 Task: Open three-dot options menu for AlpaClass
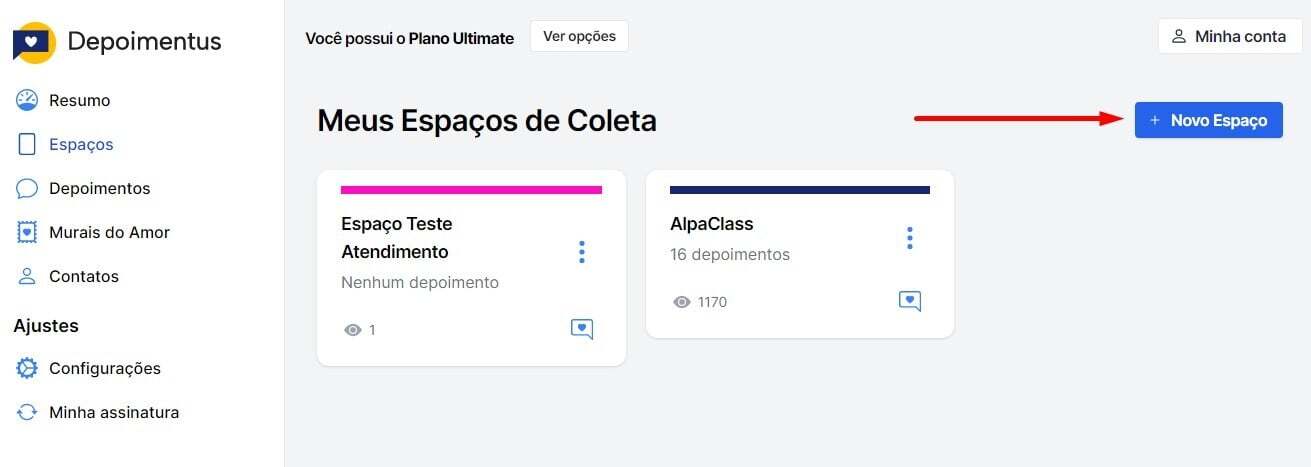tap(909, 238)
